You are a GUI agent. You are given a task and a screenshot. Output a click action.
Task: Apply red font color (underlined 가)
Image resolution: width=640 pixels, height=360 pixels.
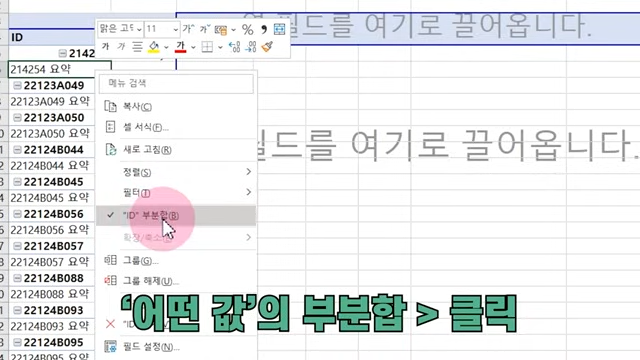click(x=180, y=47)
